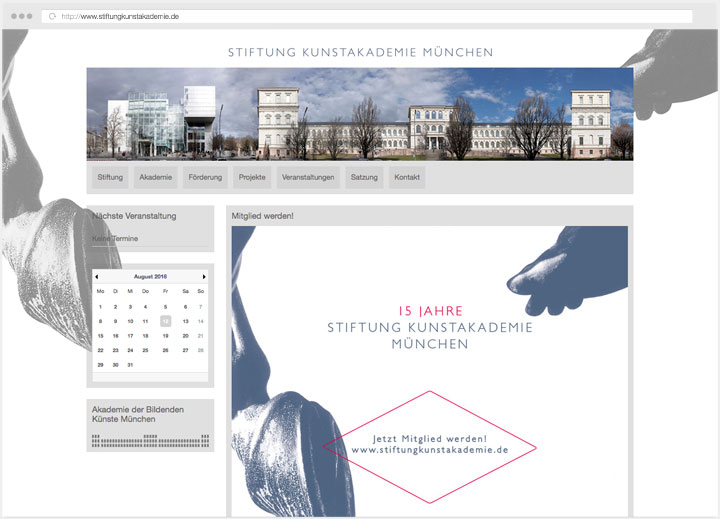Click the Keine Termine text

115,238
